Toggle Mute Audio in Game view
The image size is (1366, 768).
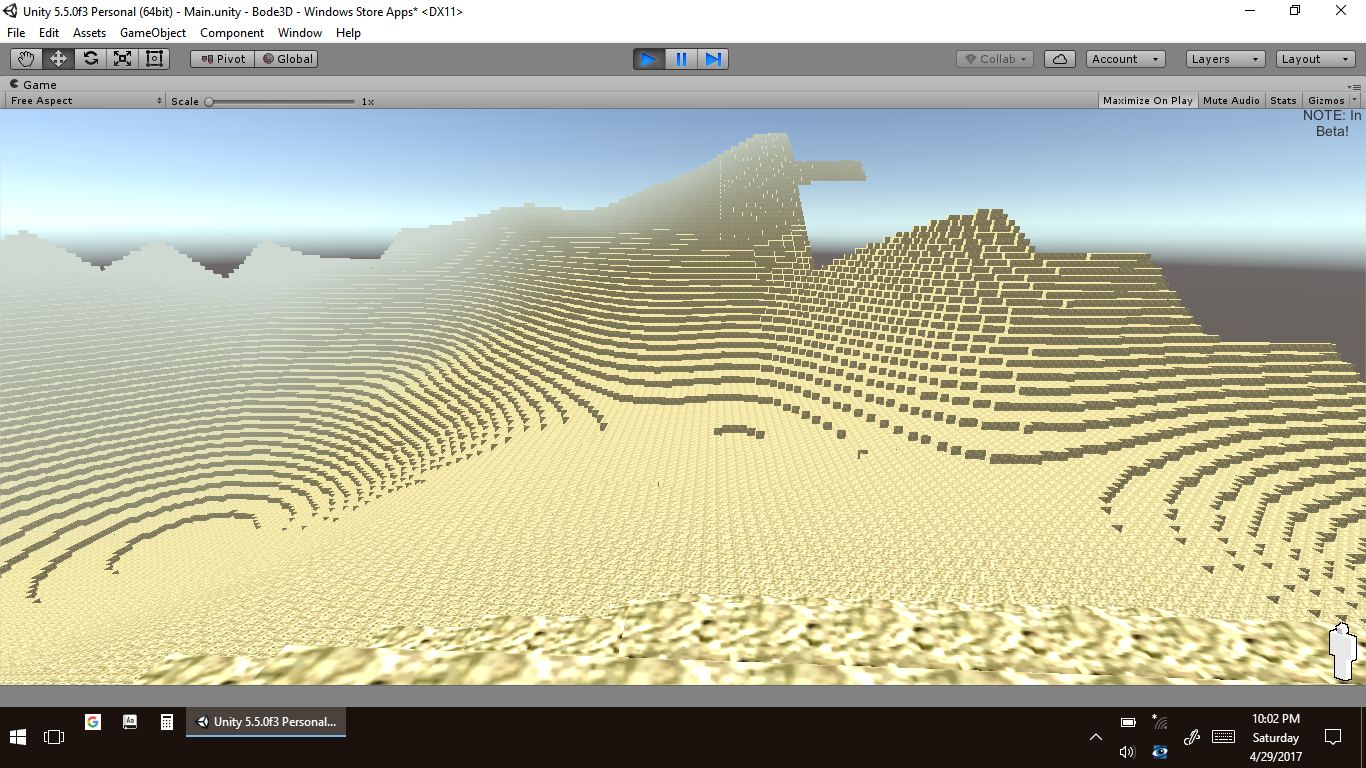[1231, 101]
